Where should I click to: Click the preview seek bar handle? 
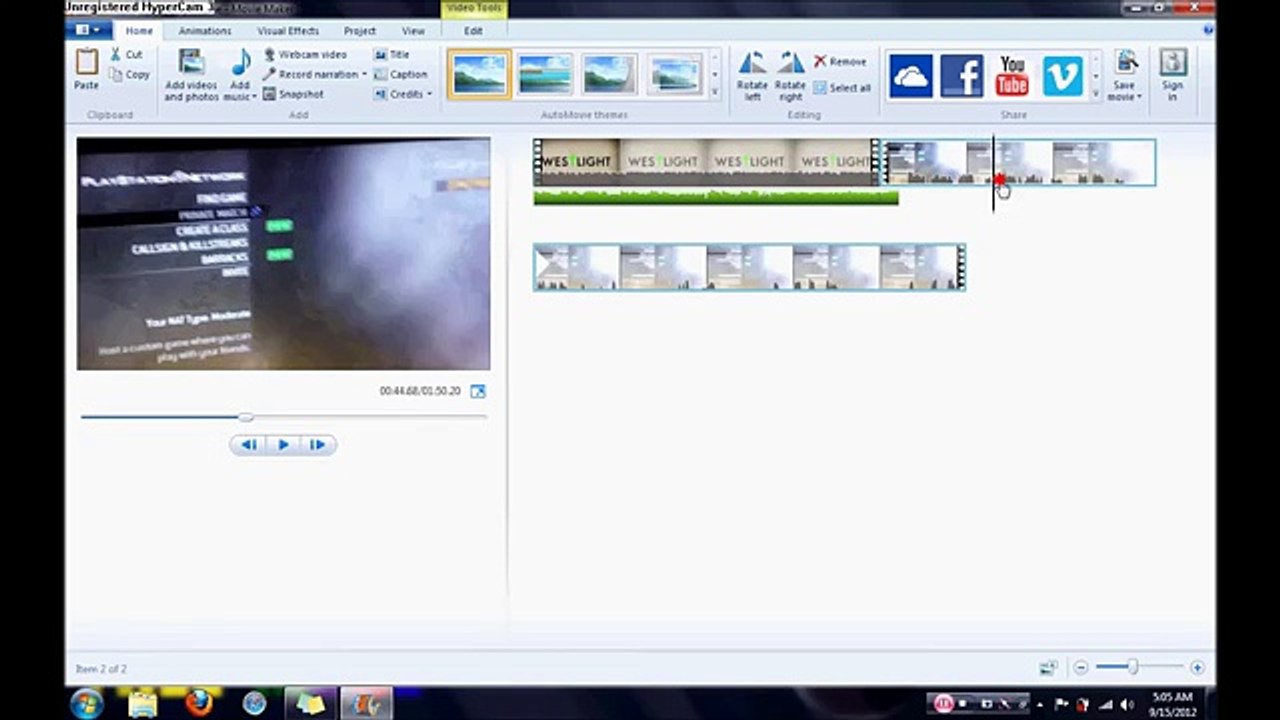(246, 416)
